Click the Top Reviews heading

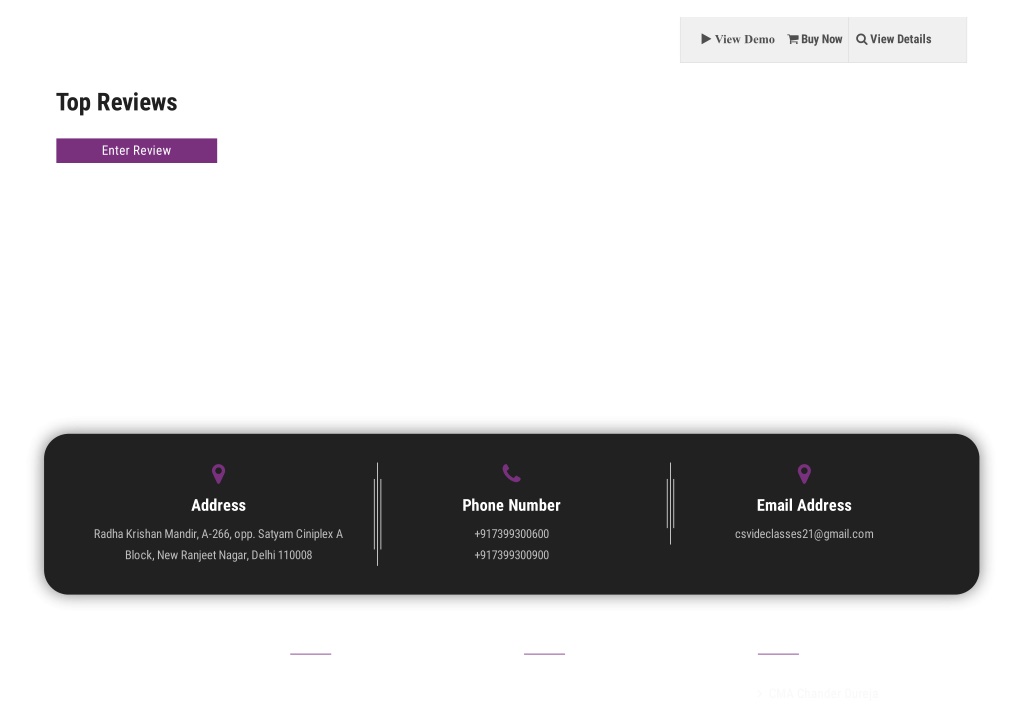tap(116, 103)
